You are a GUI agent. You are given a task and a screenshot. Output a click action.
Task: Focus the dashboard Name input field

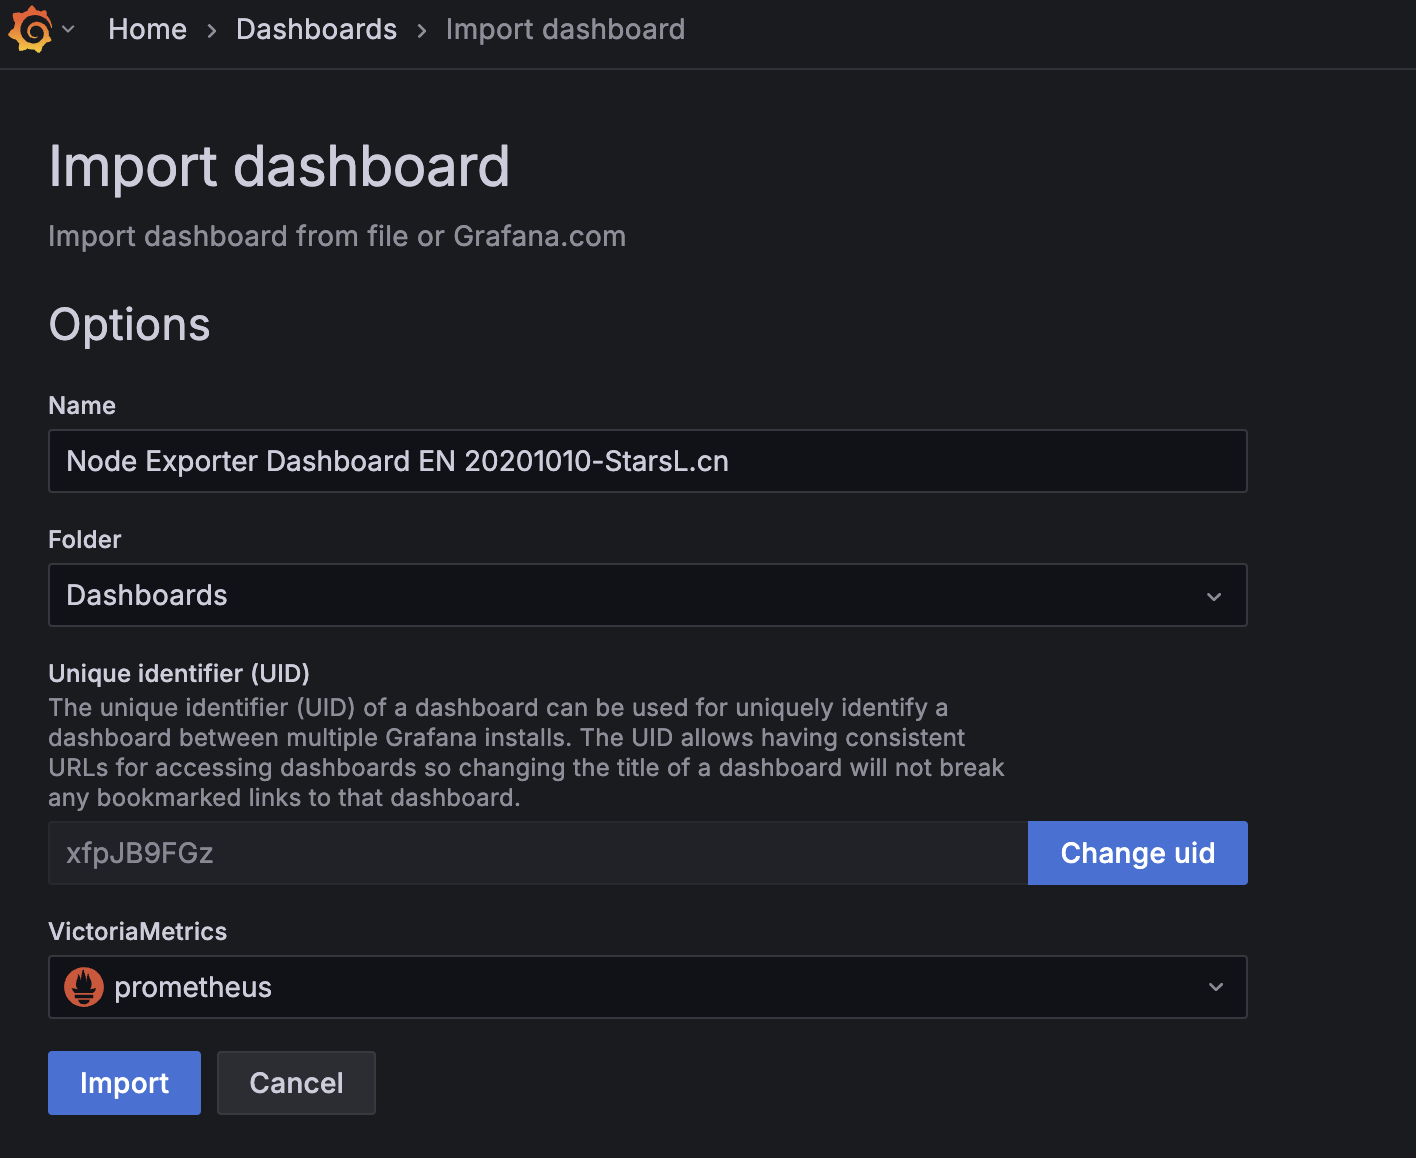647,461
